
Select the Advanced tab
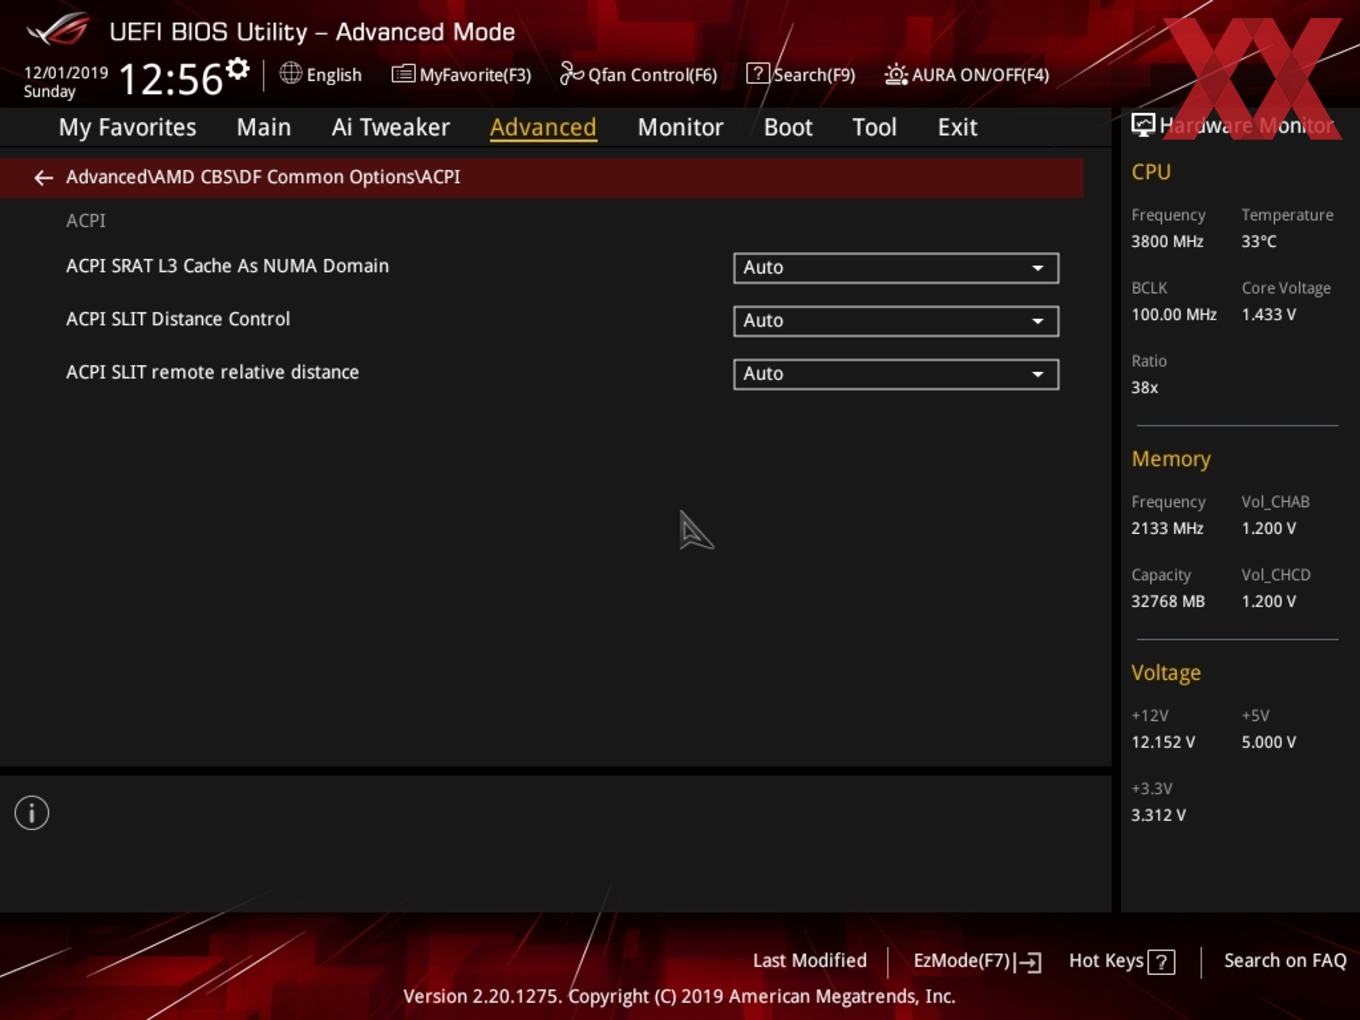543,127
